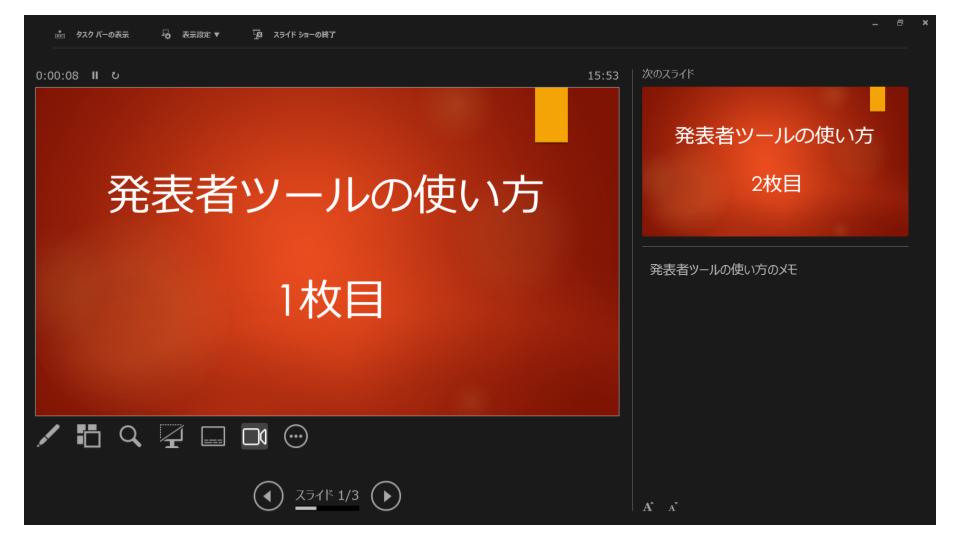Click the slide counter text スライド 1/3

click(327, 495)
